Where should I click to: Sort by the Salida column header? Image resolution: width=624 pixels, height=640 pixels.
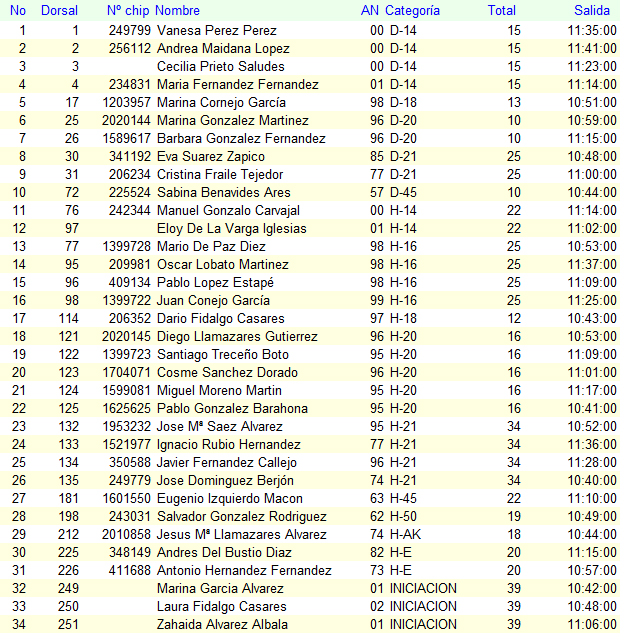[x=592, y=11]
